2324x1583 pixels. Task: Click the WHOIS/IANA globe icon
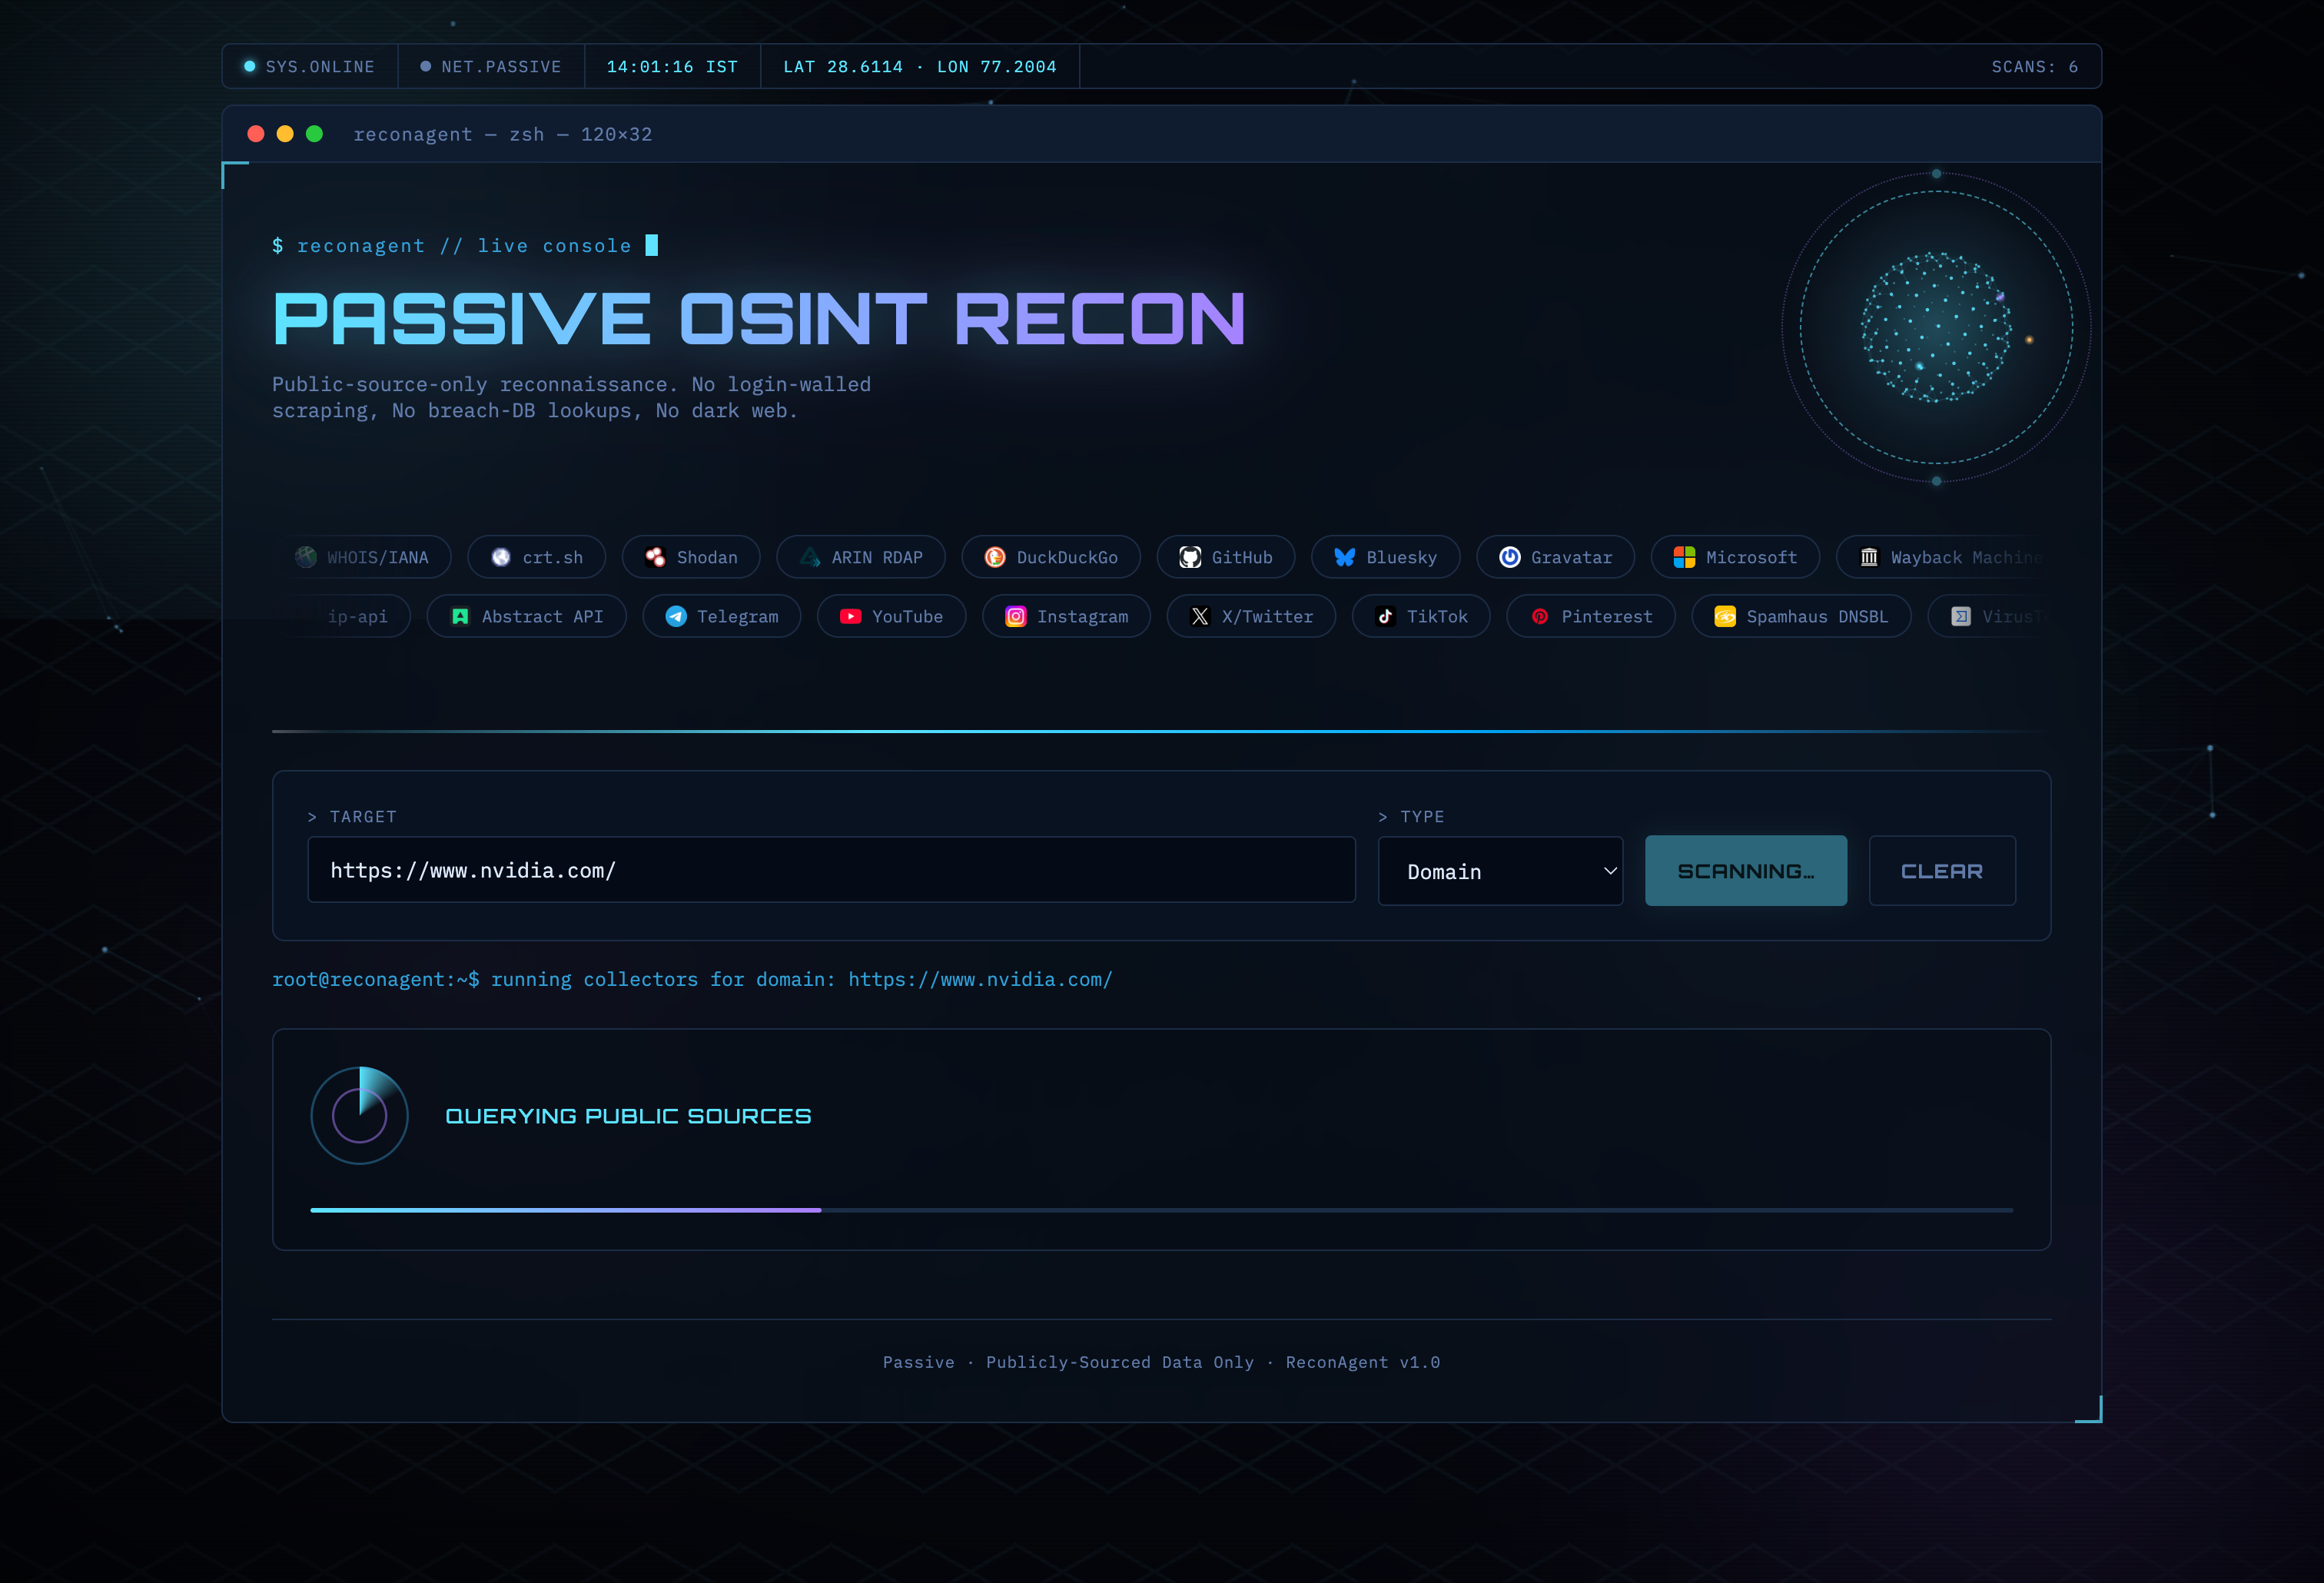[x=306, y=557]
